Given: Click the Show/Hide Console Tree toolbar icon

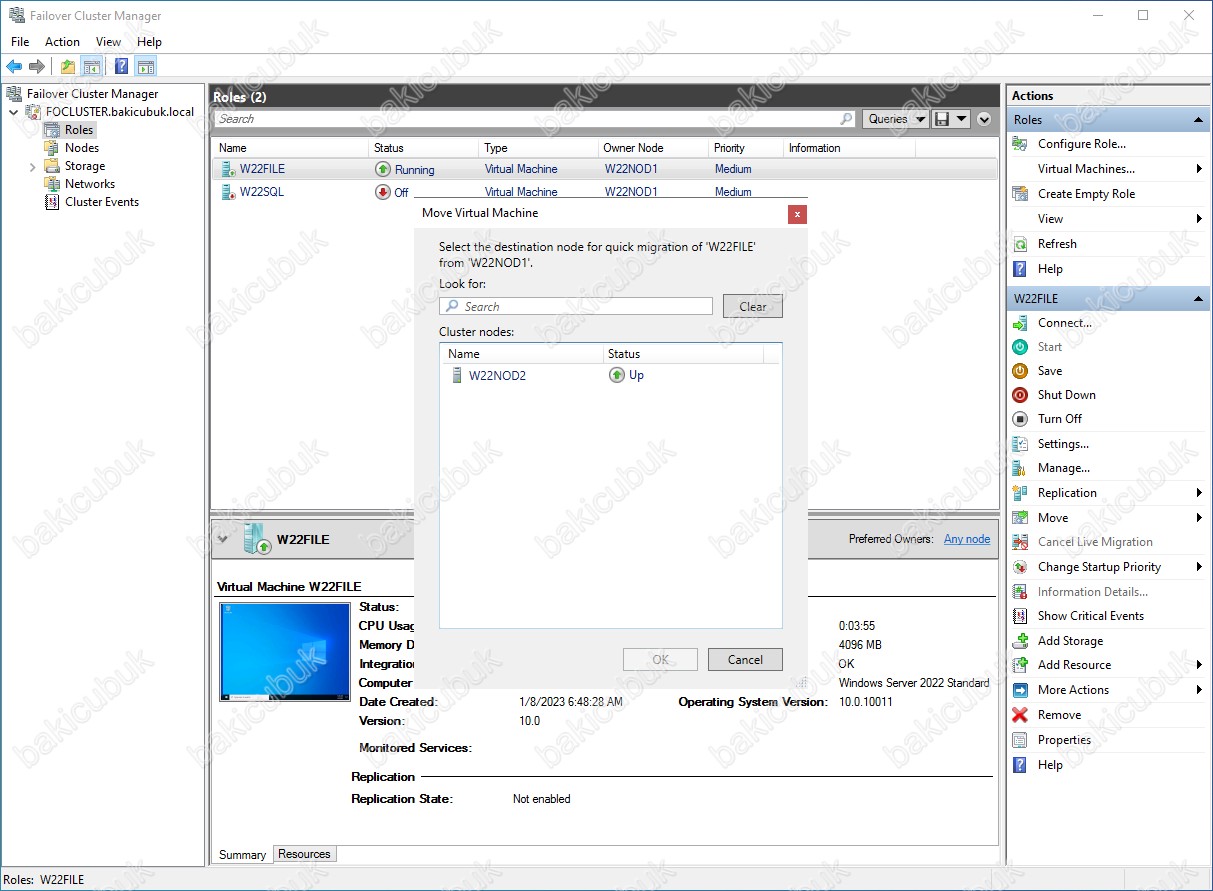Looking at the screenshot, I should [x=92, y=67].
